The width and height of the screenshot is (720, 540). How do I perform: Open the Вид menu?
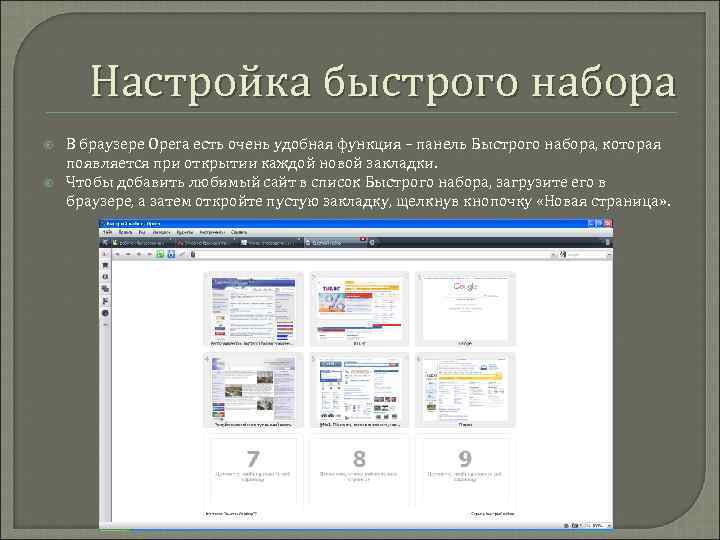[142, 232]
